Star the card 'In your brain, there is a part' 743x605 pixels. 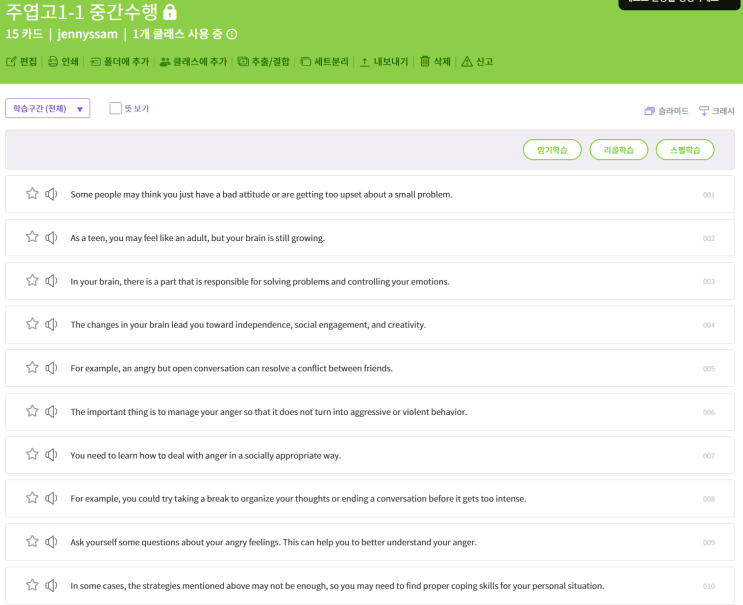click(32, 280)
